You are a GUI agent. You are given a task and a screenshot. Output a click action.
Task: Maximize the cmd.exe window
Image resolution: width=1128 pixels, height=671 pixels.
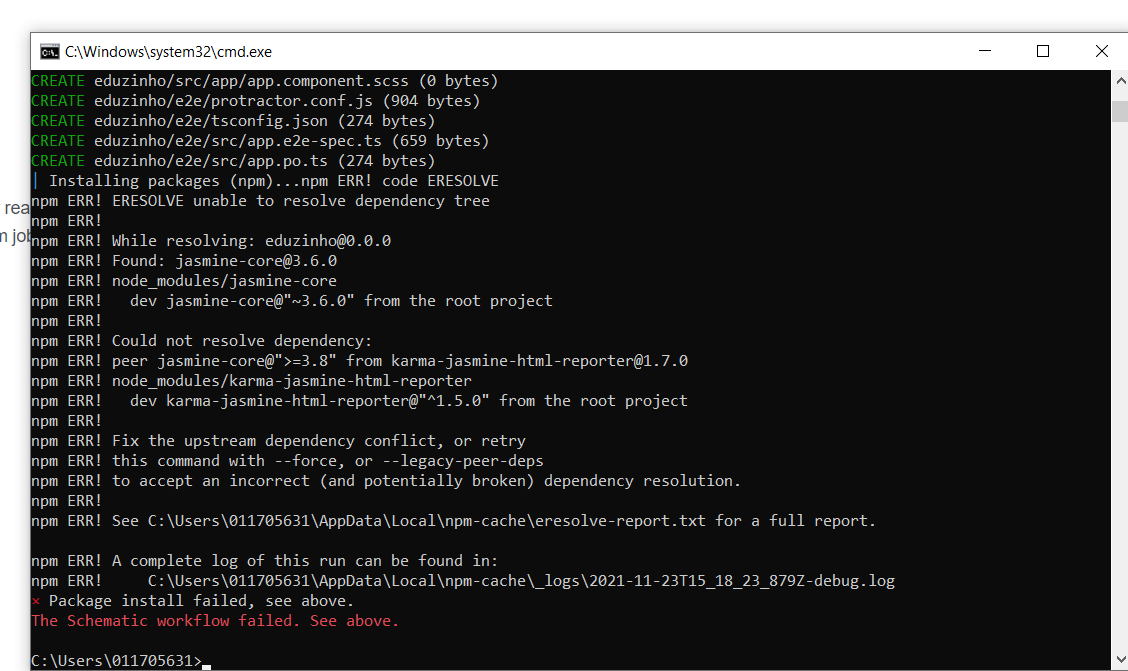coord(1042,51)
